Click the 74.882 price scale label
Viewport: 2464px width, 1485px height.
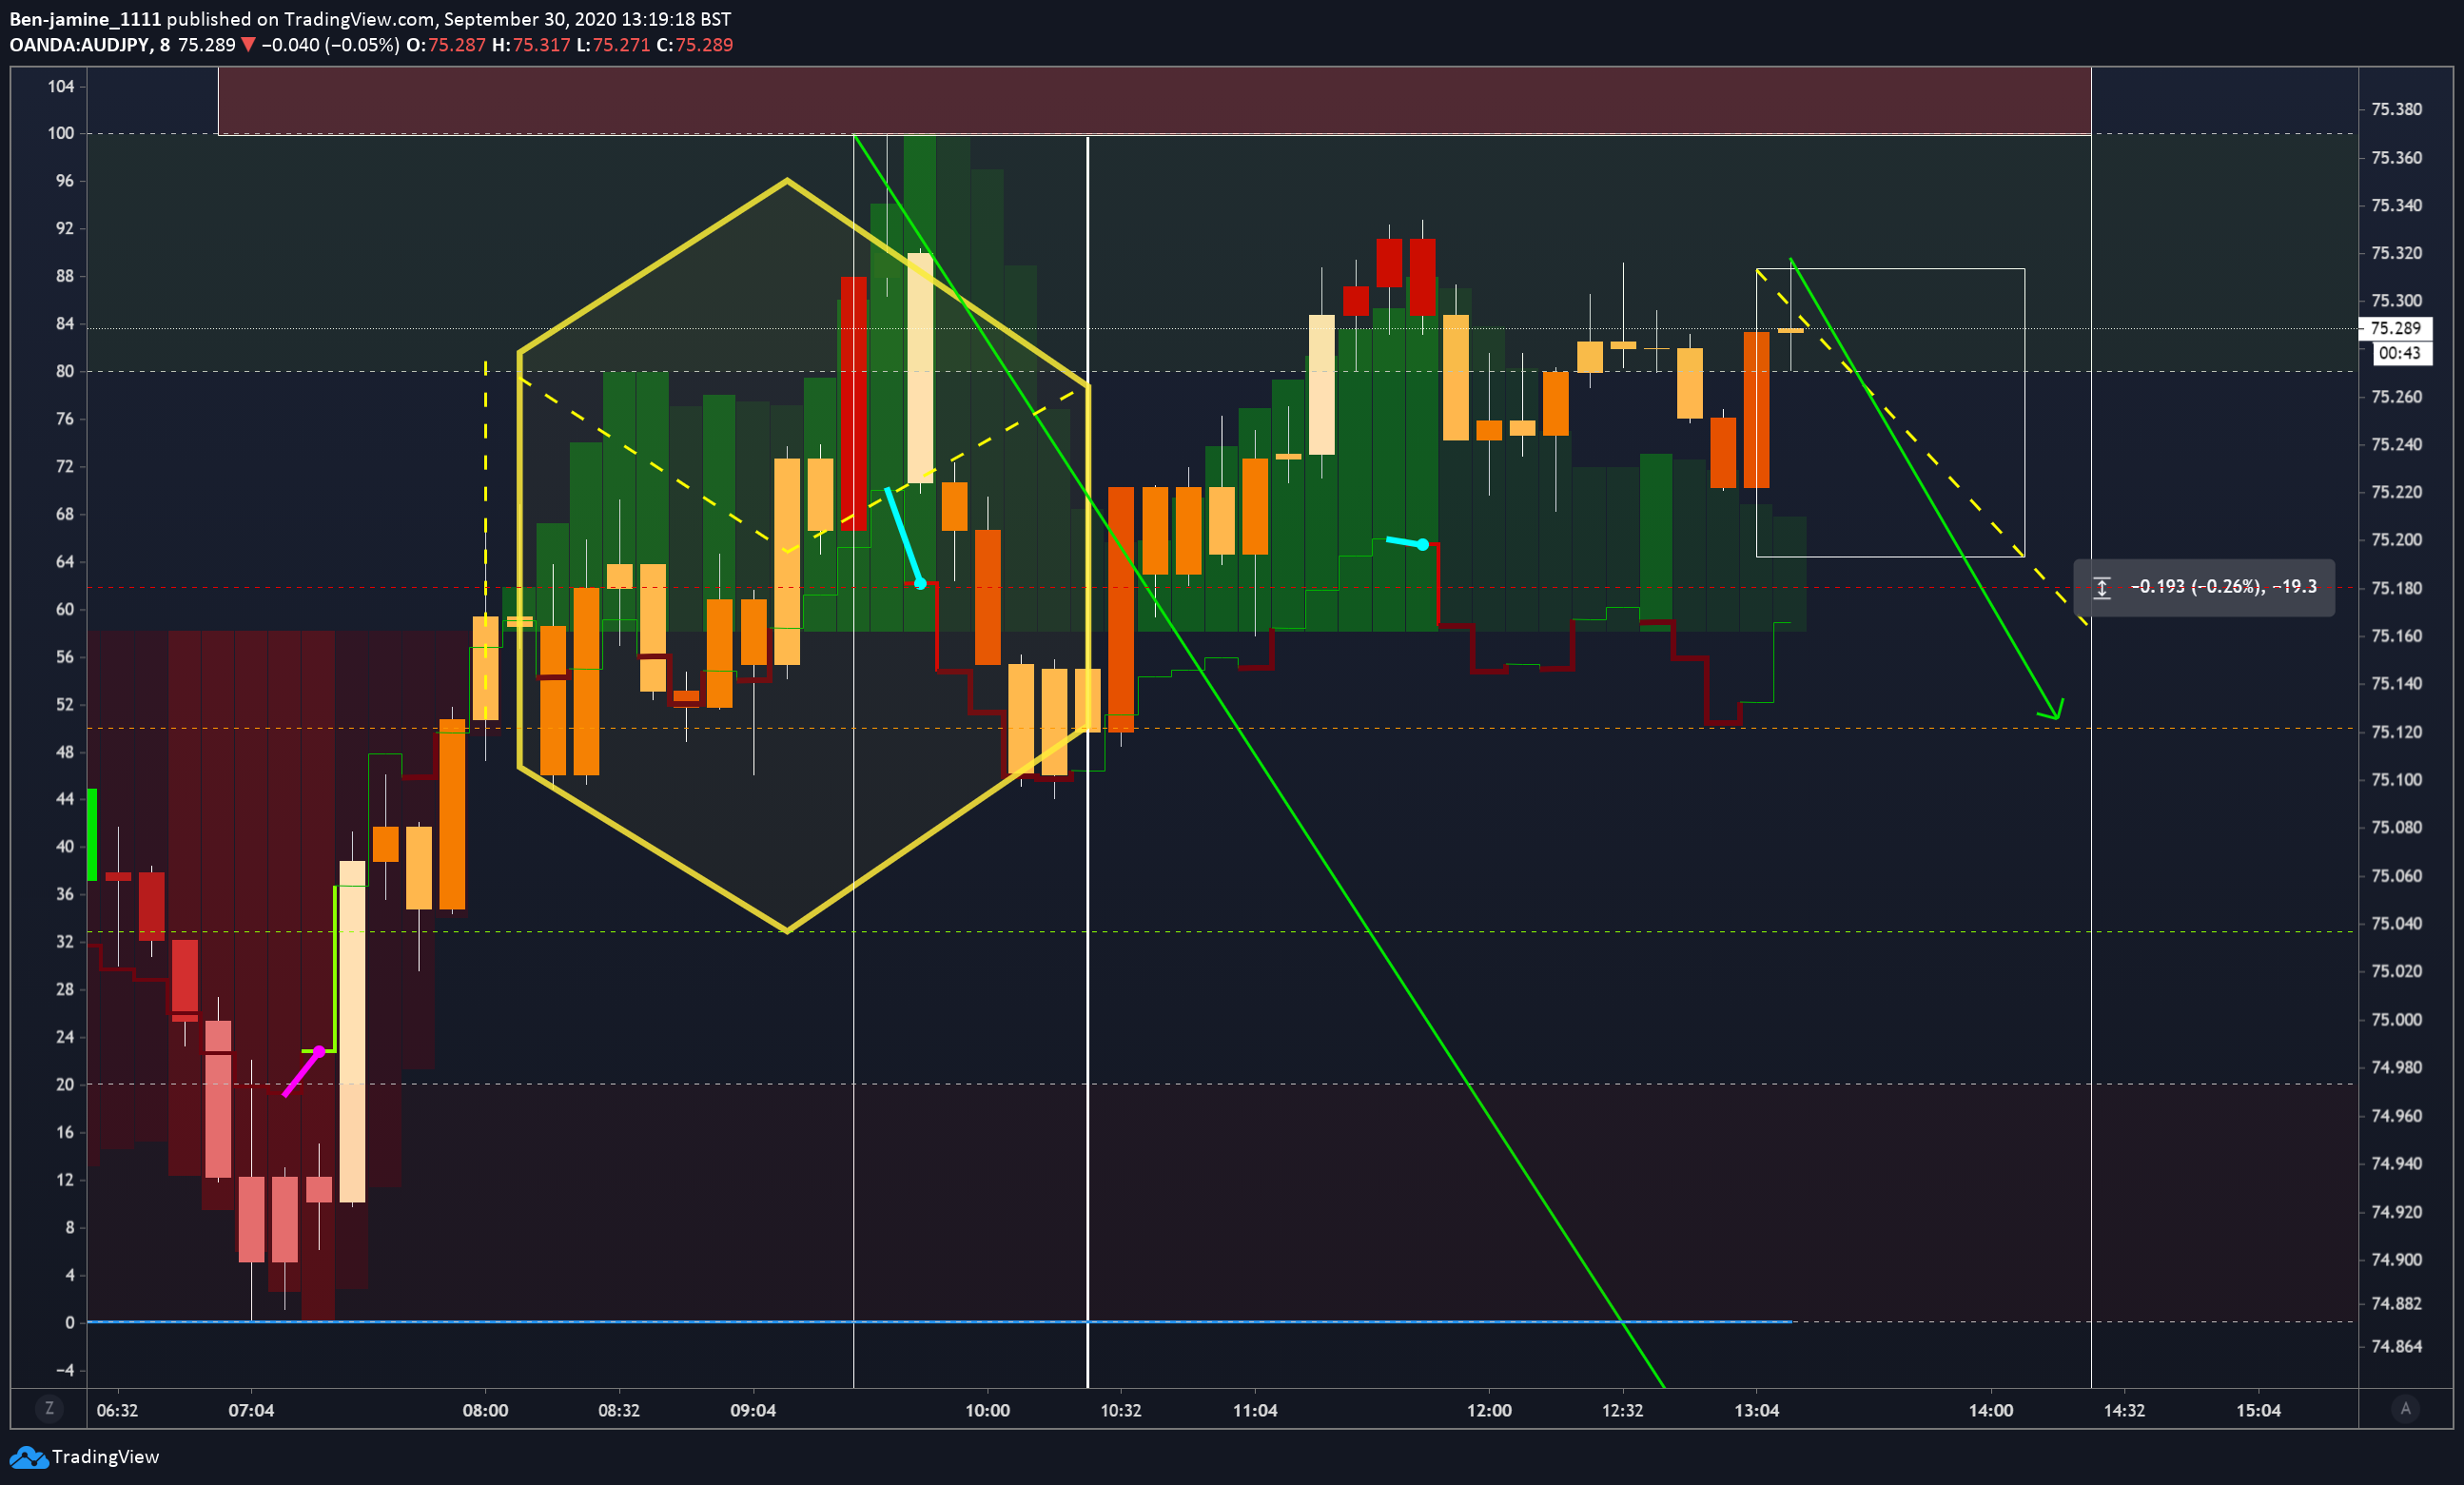[2396, 1303]
